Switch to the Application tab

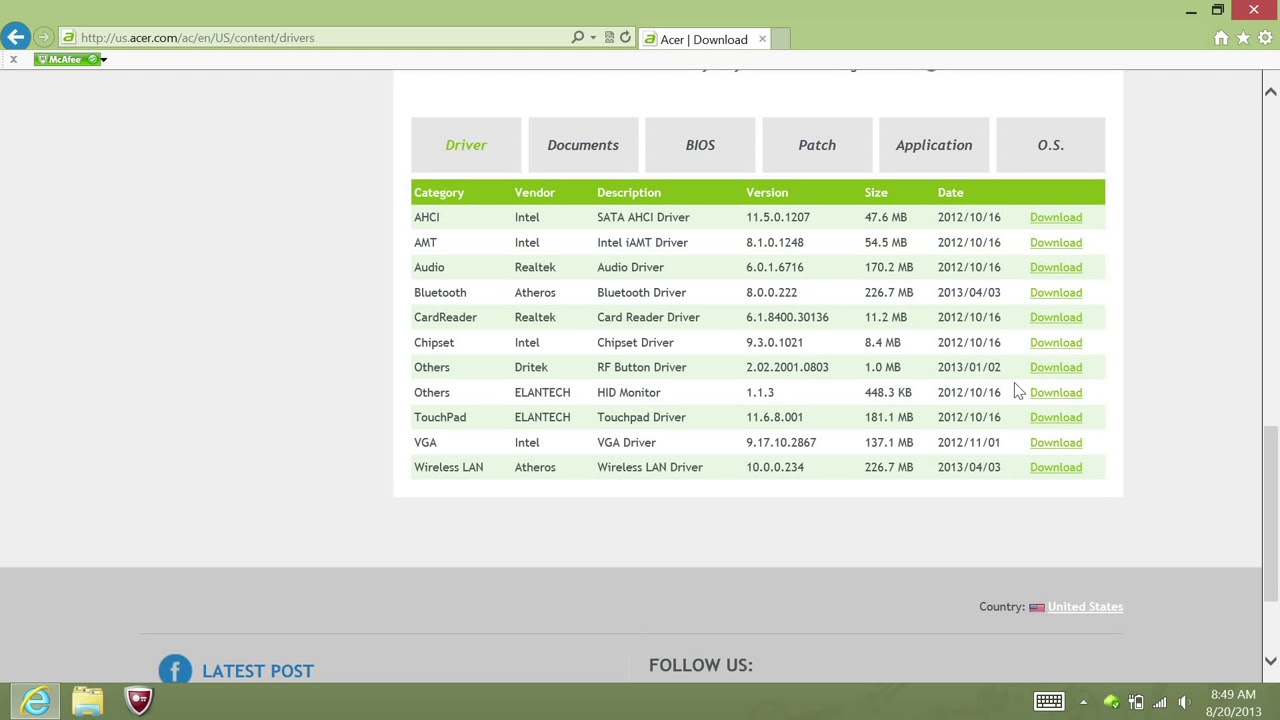tap(934, 145)
